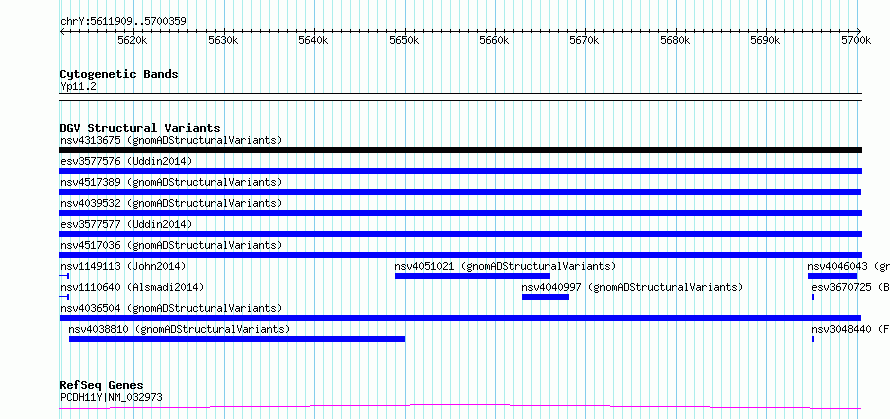Open variant label nsv4038810
The image size is (890, 419).
(179, 329)
